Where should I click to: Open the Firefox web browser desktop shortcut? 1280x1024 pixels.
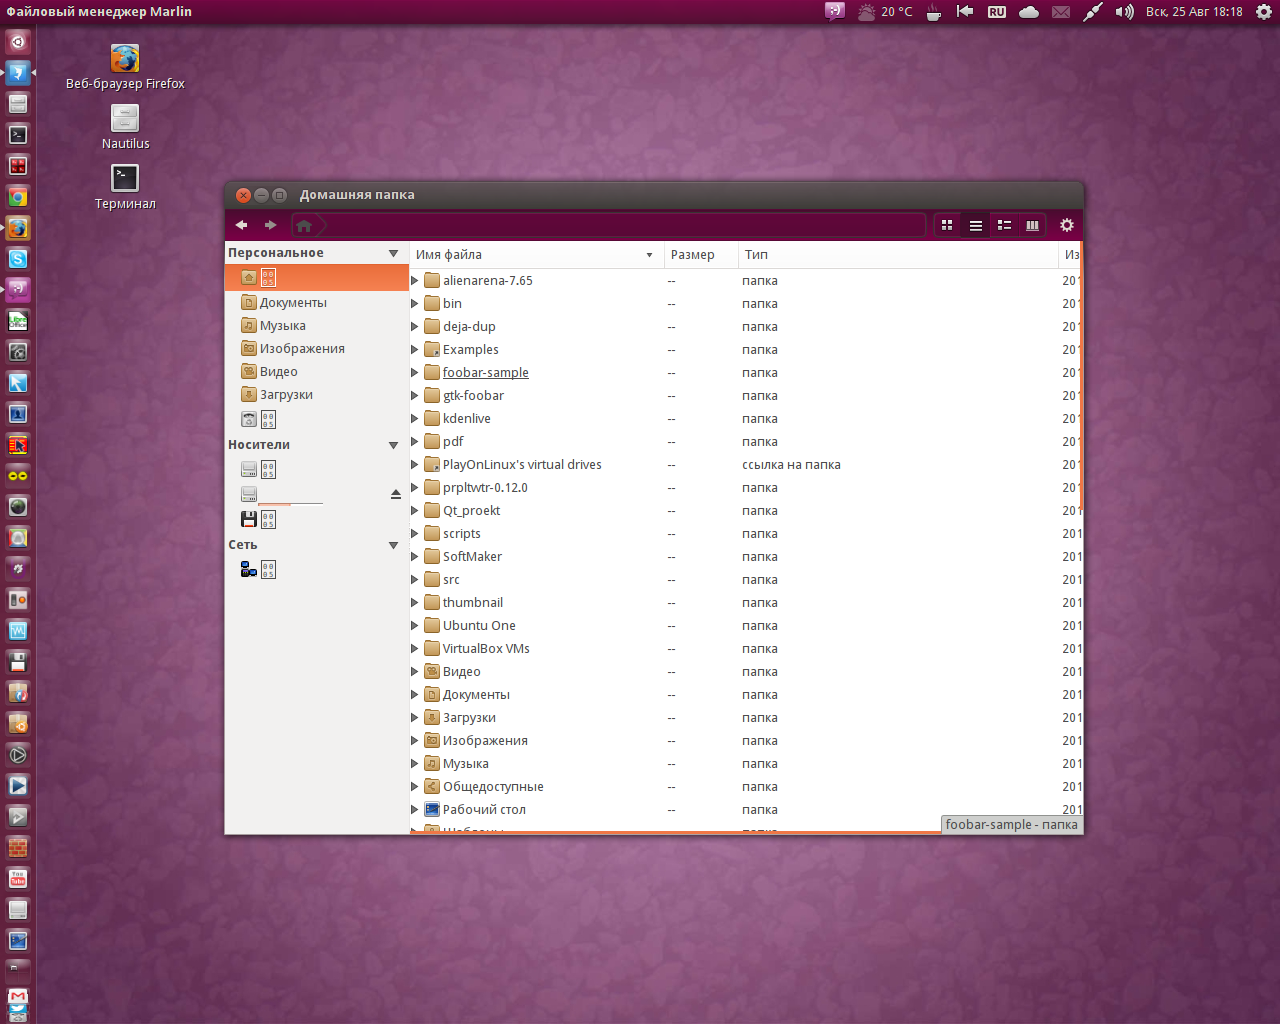click(x=125, y=59)
